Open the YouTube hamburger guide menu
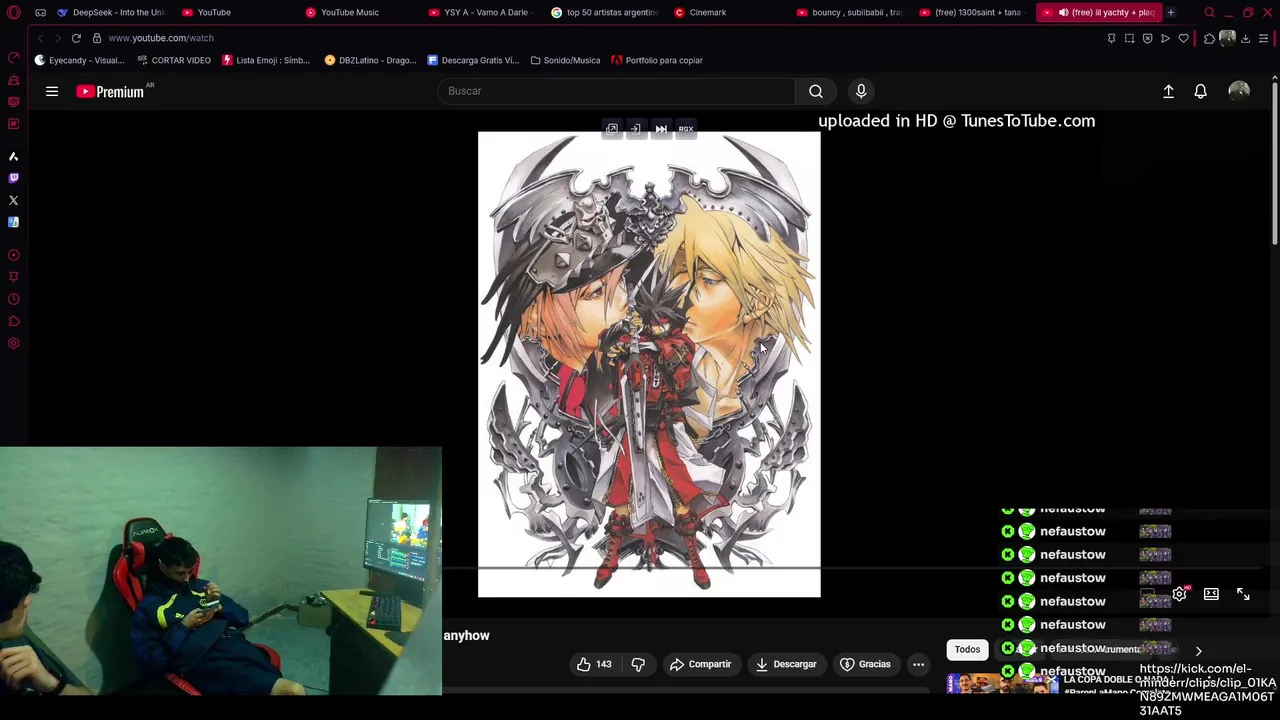 52,91
